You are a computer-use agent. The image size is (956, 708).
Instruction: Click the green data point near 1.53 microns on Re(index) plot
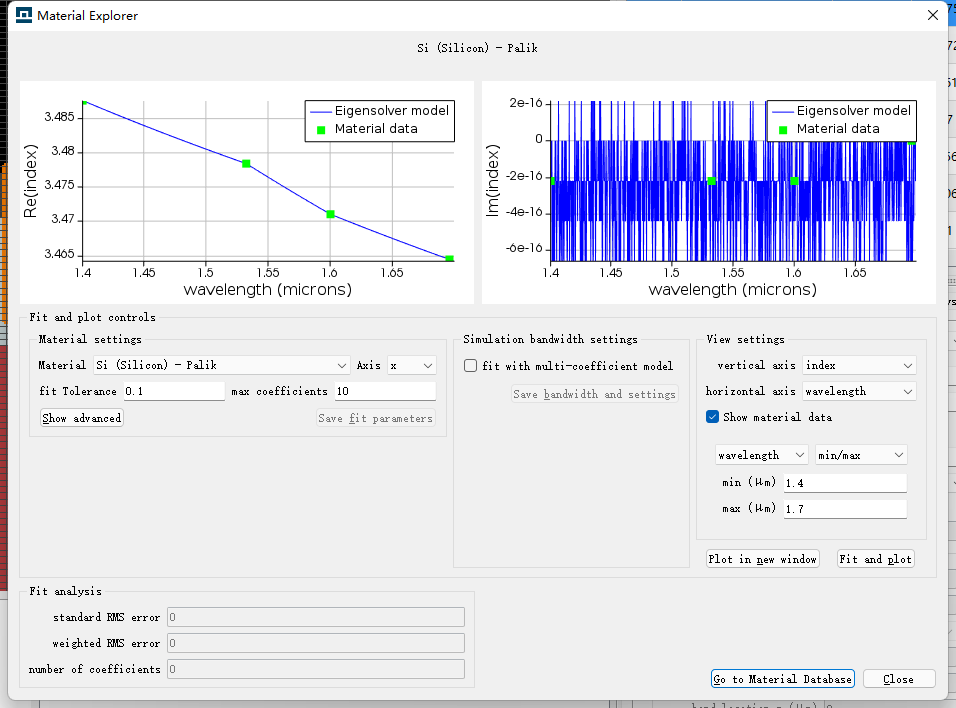[246, 163]
